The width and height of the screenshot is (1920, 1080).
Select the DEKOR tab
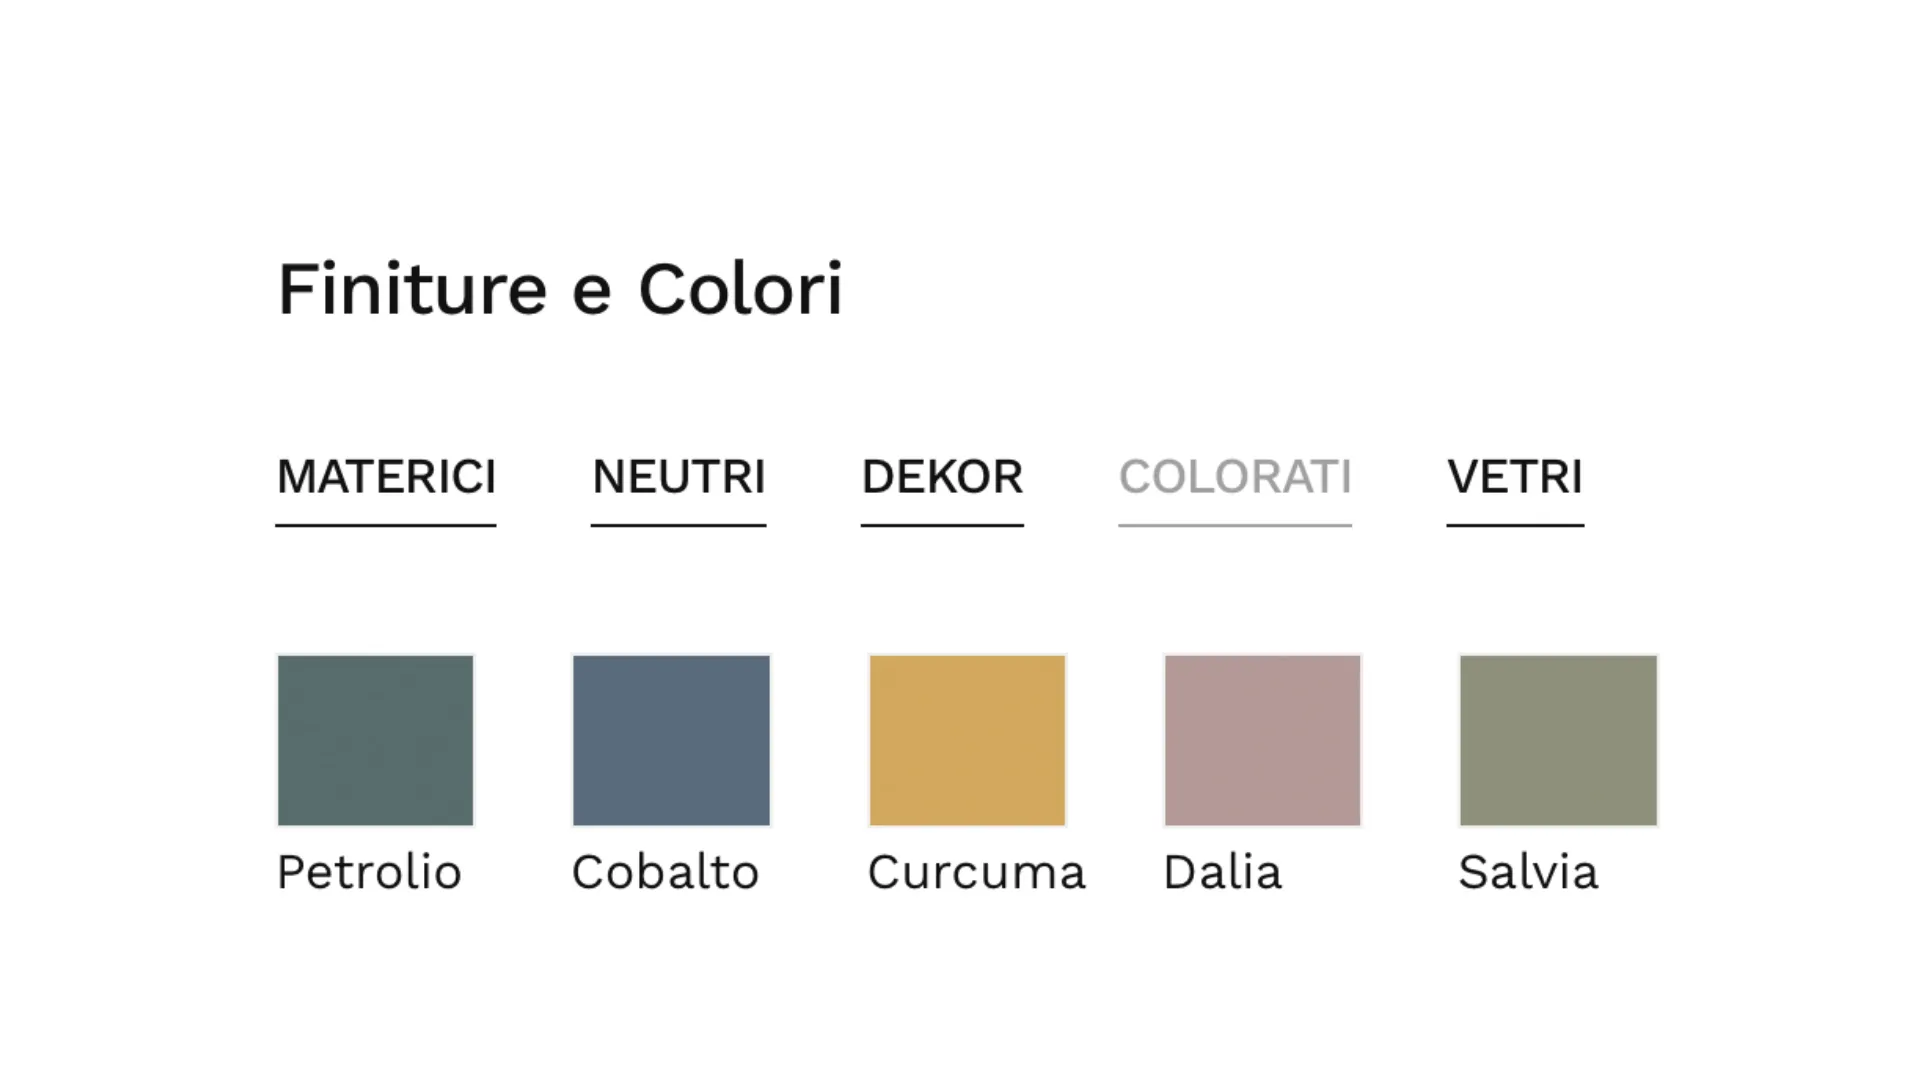pyautogui.click(x=942, y=477)
